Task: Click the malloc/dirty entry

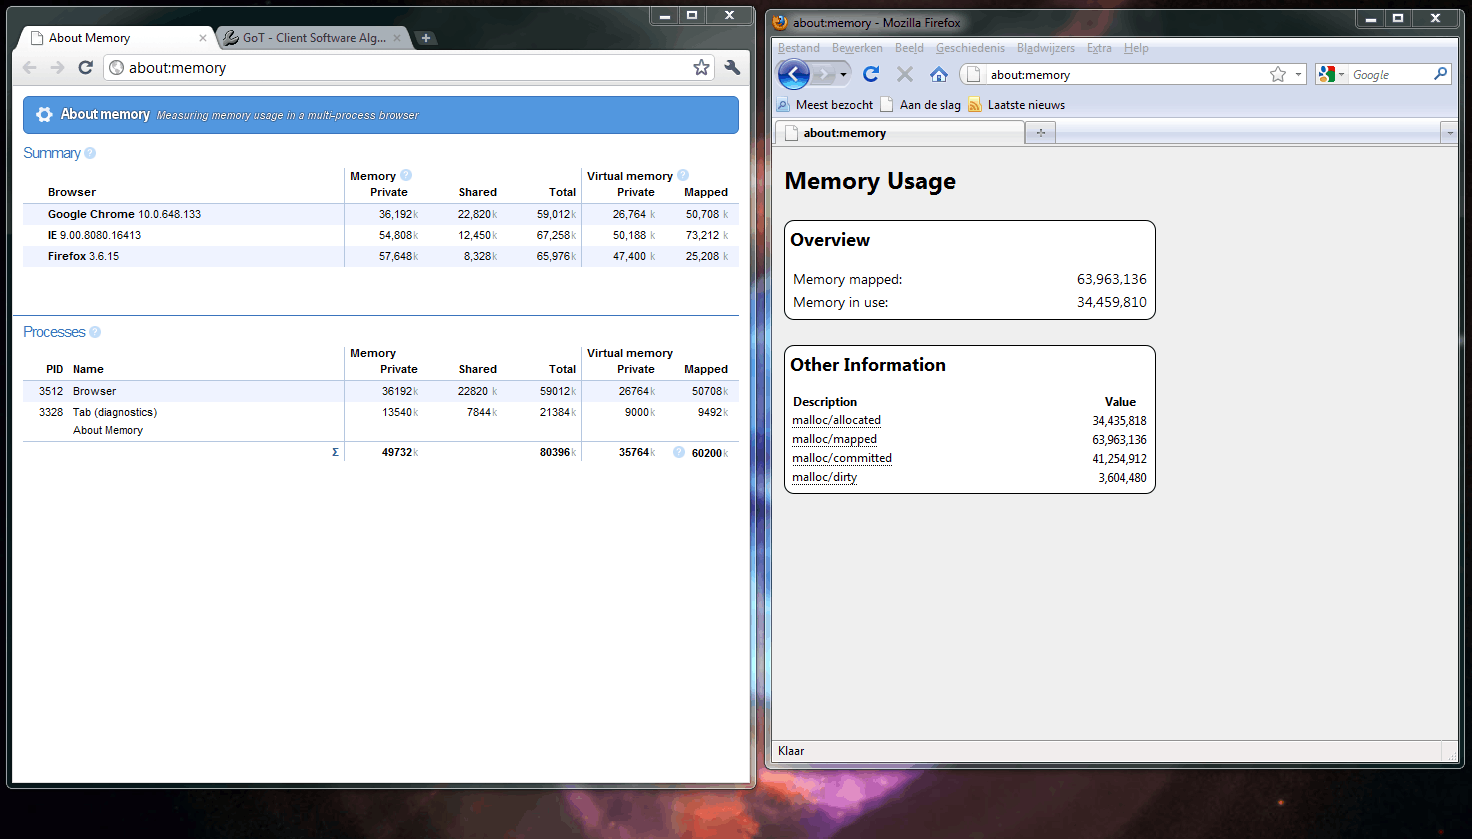Action: point(825,478)
